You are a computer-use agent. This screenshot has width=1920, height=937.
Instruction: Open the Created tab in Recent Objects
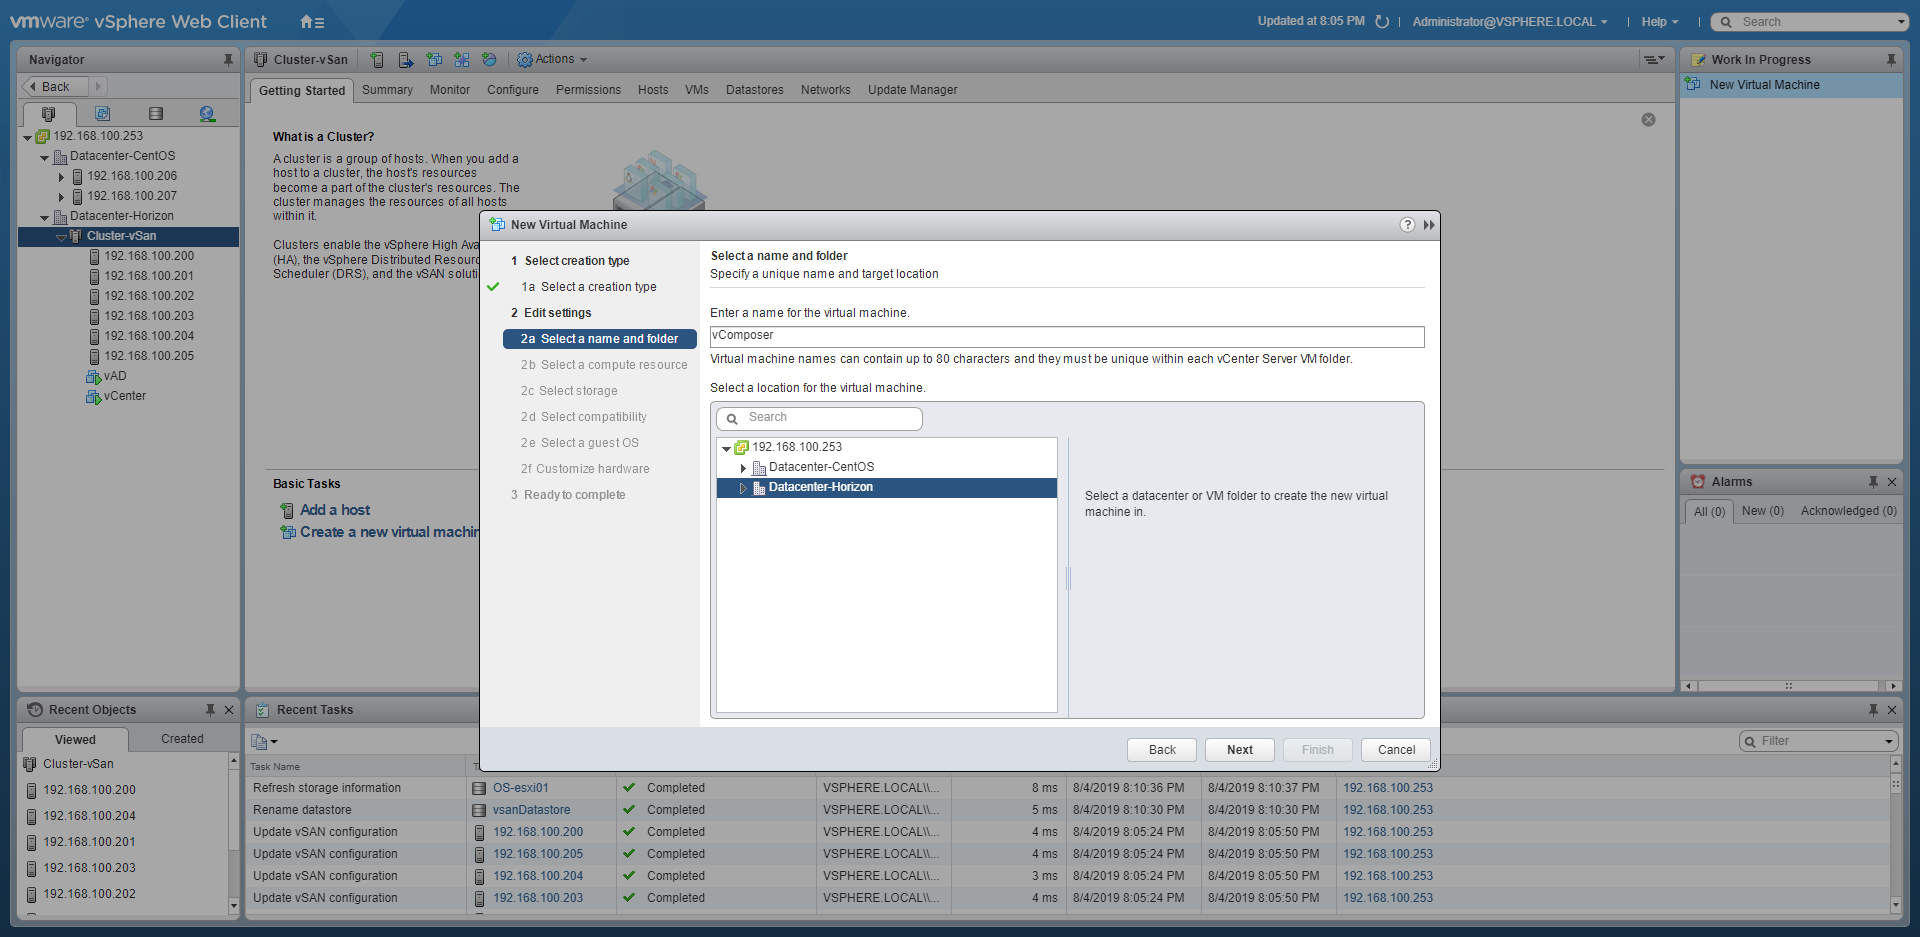182,739
